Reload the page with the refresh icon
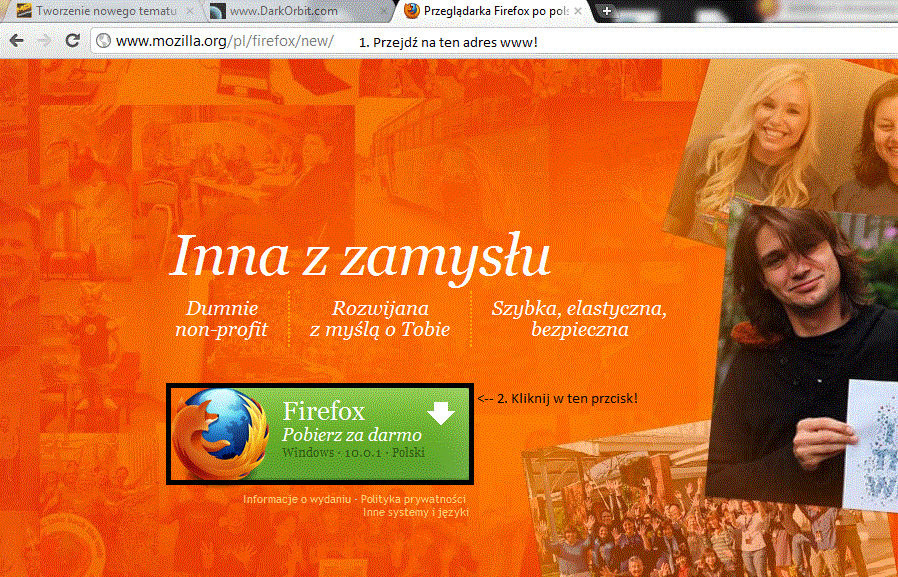This screenshot has height=577, width=898. 72,41
